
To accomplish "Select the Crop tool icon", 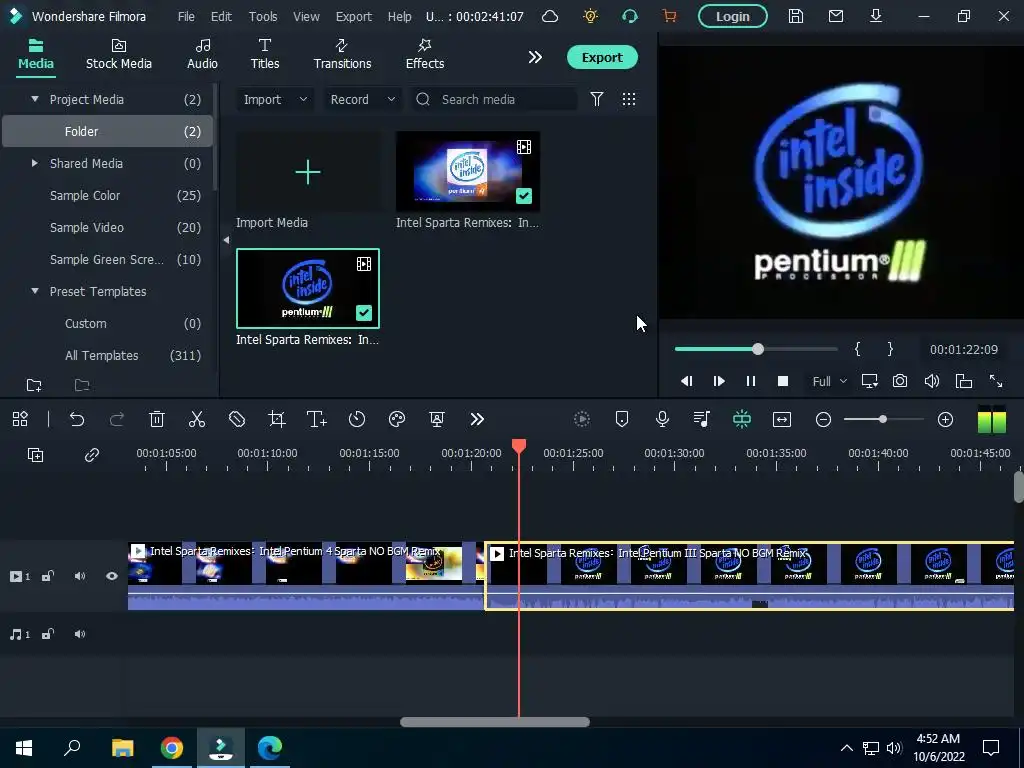I will click(x=277, y=419).
